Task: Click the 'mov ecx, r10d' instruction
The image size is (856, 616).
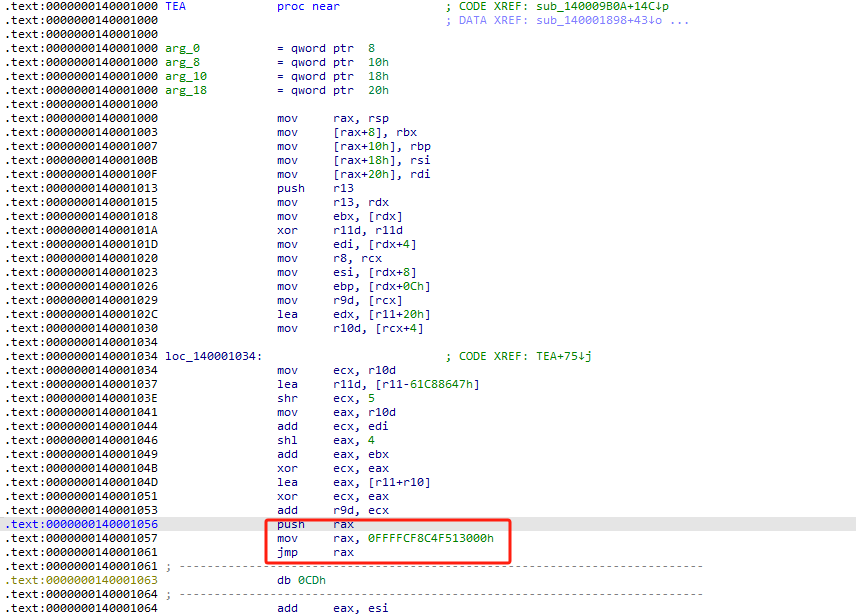Action: pos(337,371)
